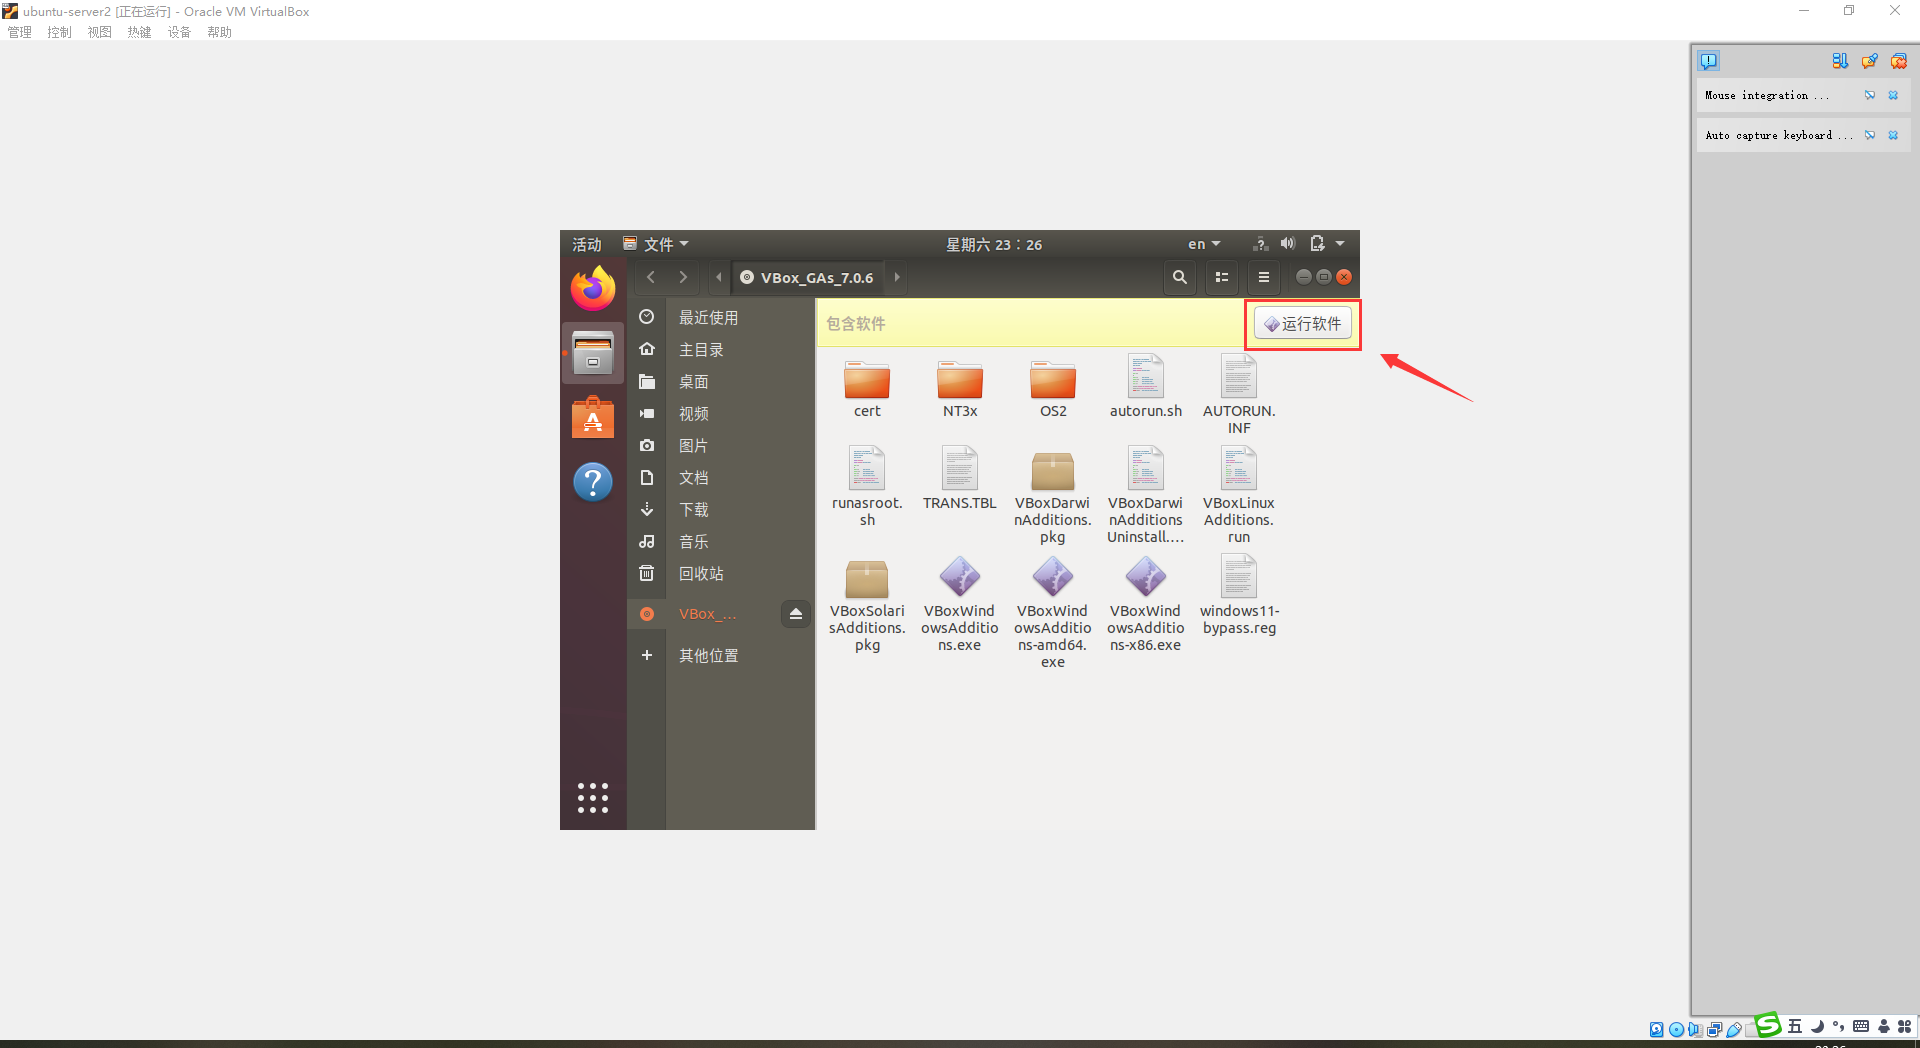The width and height of the screenshot is (1920, 1048).
Task: Open the Files hamburger menu
Action: [x=1264, y=277]
